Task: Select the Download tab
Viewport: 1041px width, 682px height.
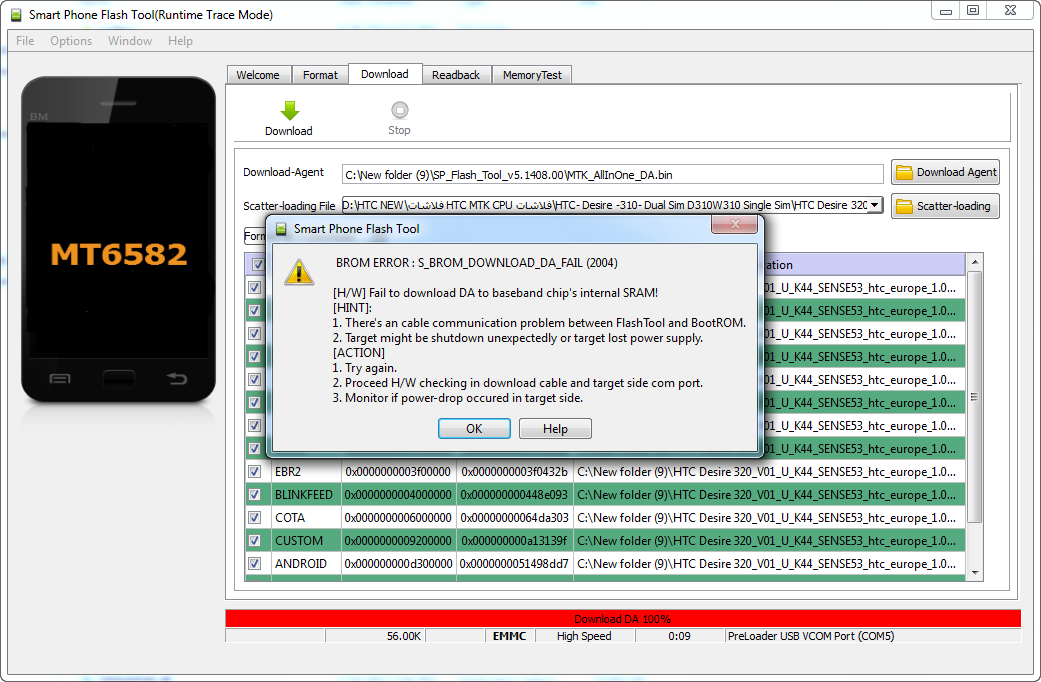Action: (x=385, y=74)
